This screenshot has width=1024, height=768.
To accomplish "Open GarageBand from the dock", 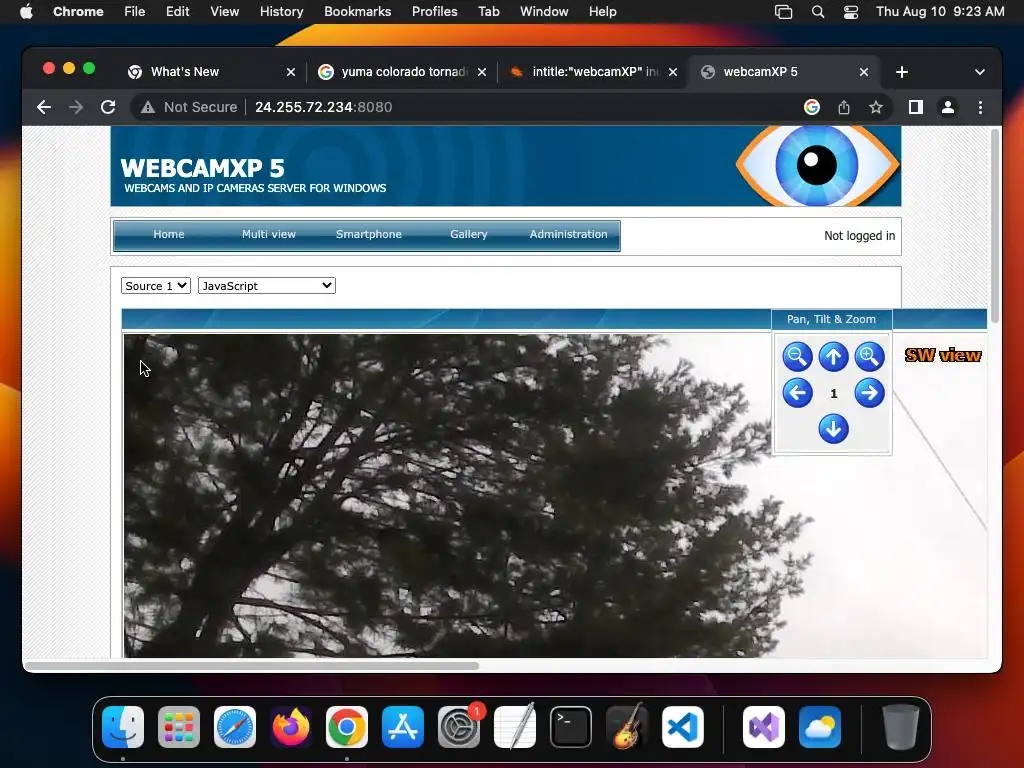I will tap(627, 727).
